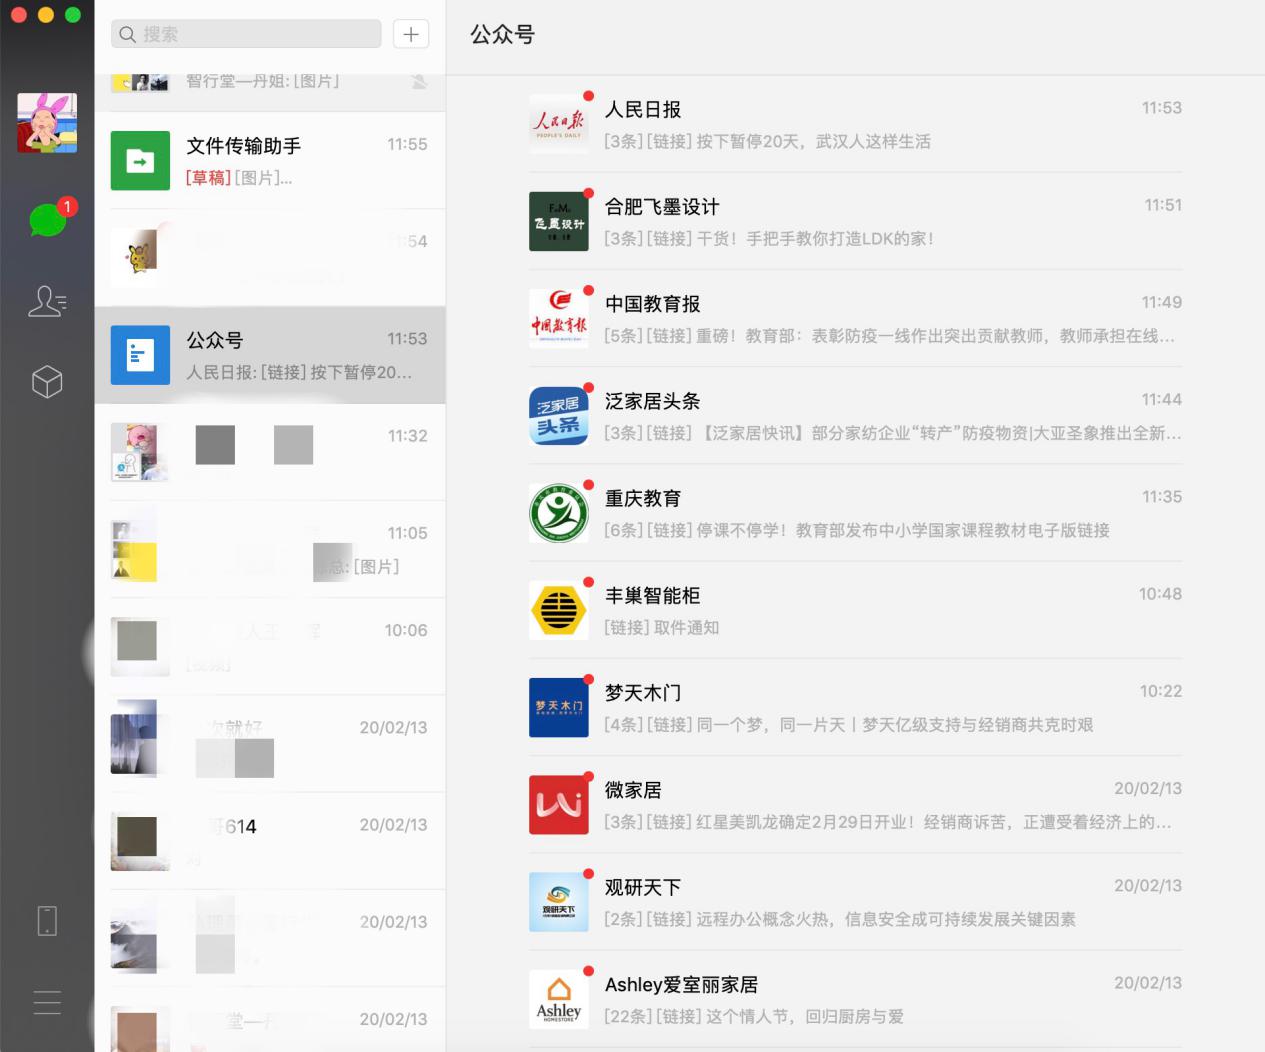Image resolution: width=1265 pixels, height=1052 pixels.
Task: Open the chat timestamped 11:54
Action: [x=270, y=257]
